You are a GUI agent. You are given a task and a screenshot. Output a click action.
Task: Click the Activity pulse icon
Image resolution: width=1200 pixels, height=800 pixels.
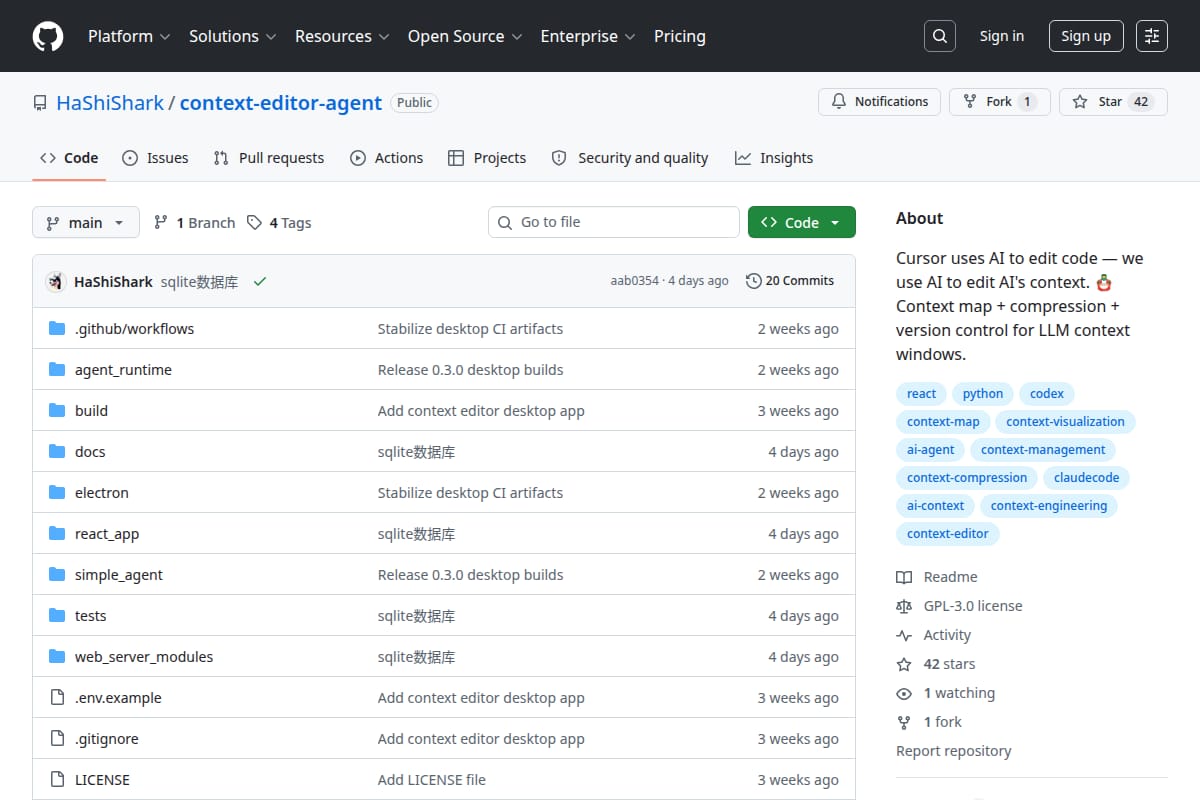pyautogui.click(x=904, y=635)
